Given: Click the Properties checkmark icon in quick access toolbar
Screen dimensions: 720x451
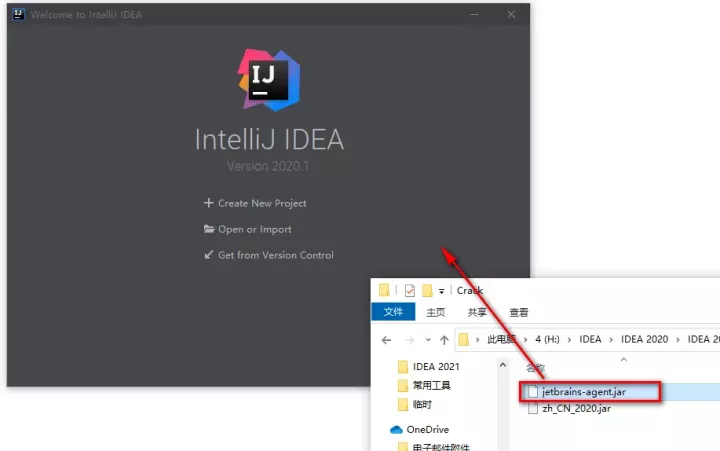Looking at the screenshot, I should pos(409,290).
